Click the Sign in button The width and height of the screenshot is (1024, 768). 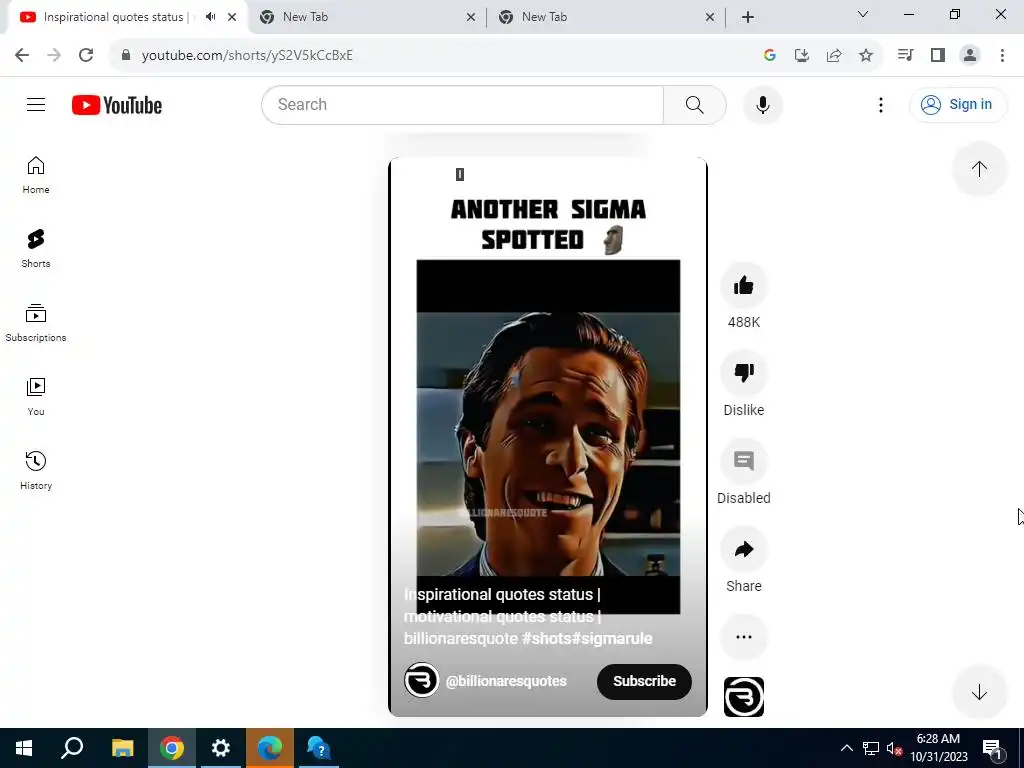tap(958, 104)
